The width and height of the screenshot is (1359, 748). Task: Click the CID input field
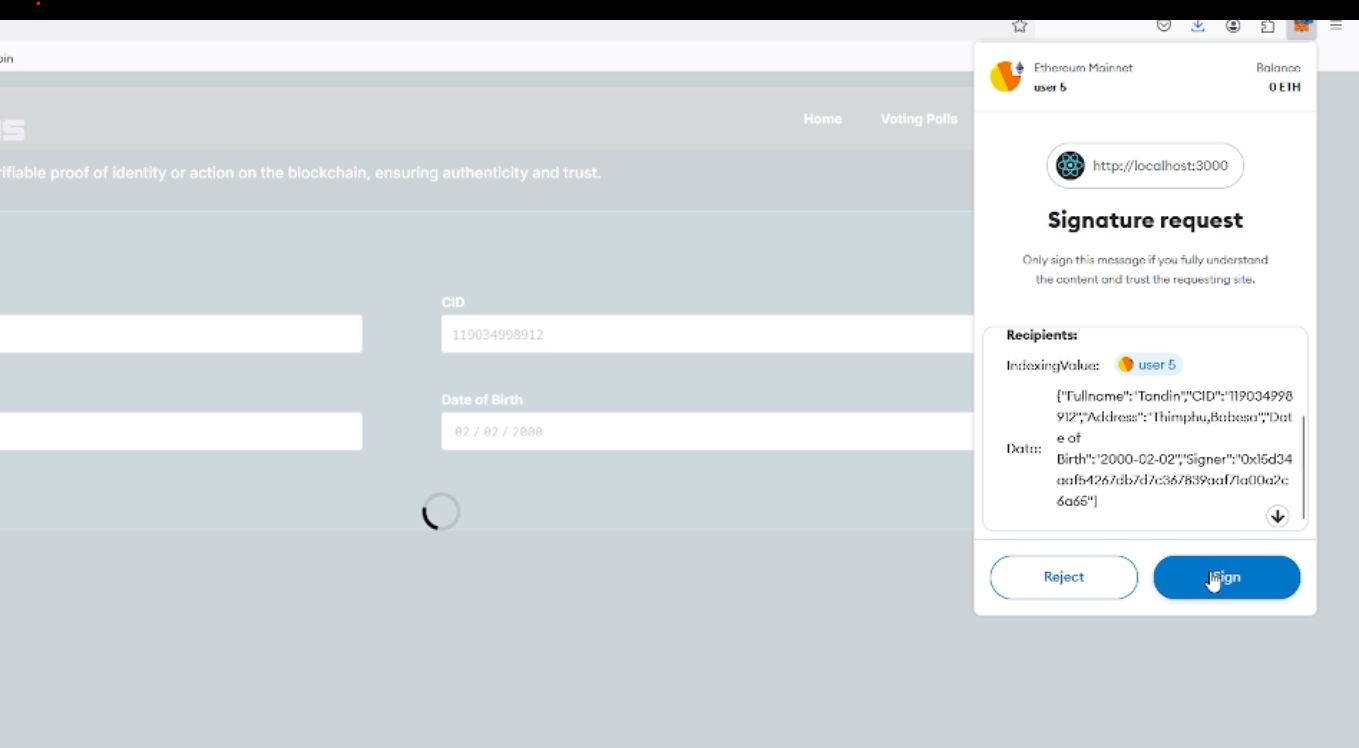click(x=707, y=334)
